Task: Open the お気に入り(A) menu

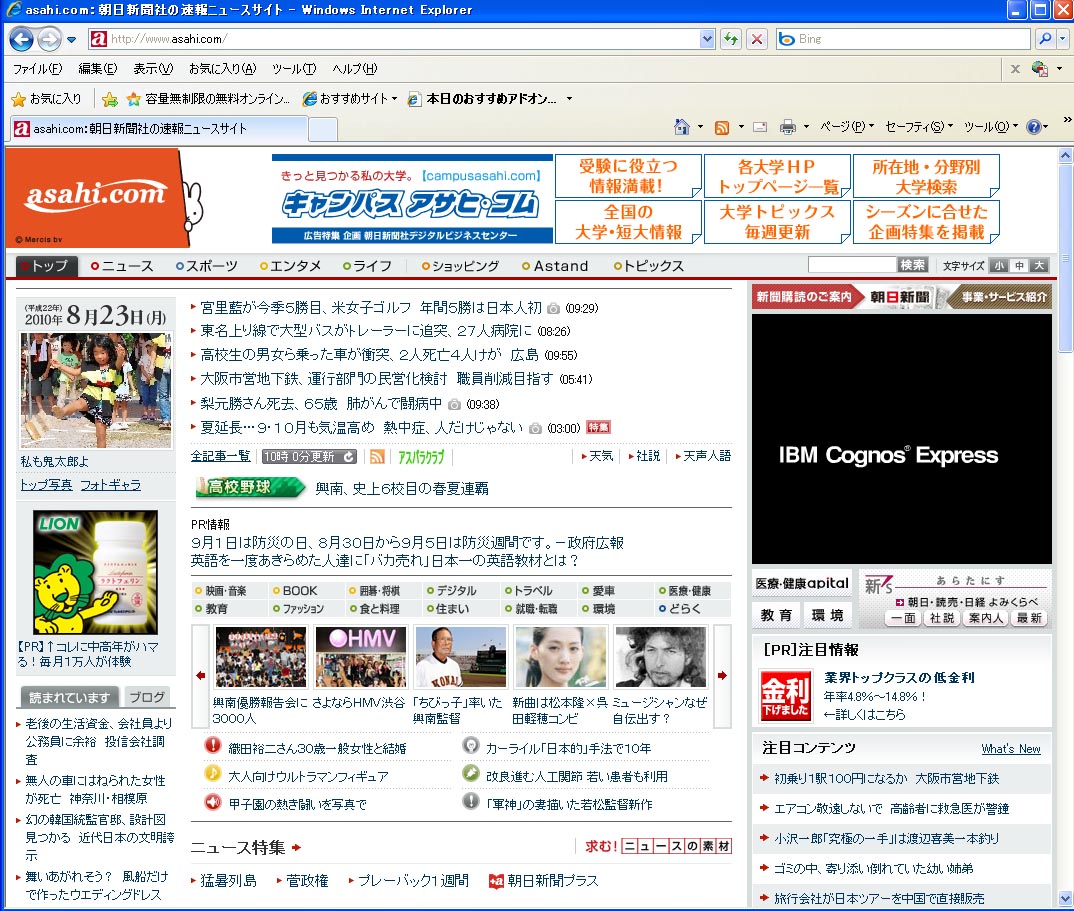Action: point(223,68)
